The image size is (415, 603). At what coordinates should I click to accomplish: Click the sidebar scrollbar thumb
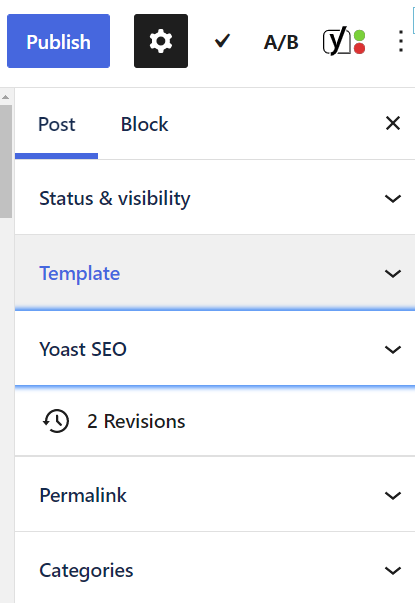coord(6,162)
